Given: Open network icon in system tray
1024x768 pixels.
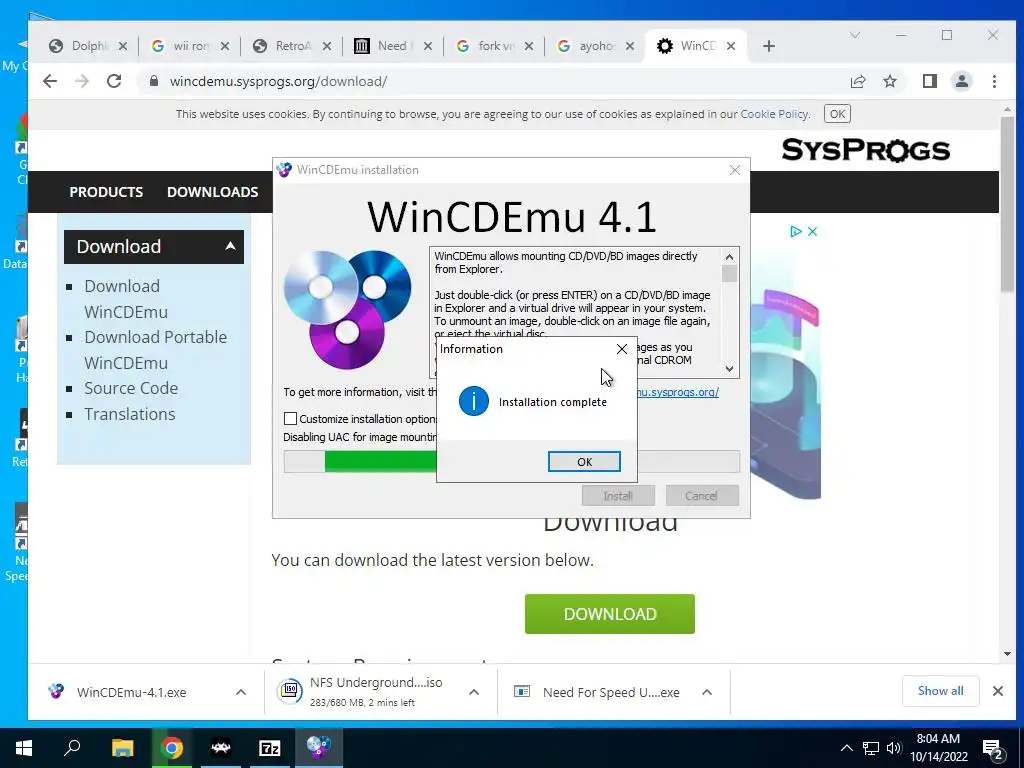Looking at the screenshot, I should click(x=871, y=748).
